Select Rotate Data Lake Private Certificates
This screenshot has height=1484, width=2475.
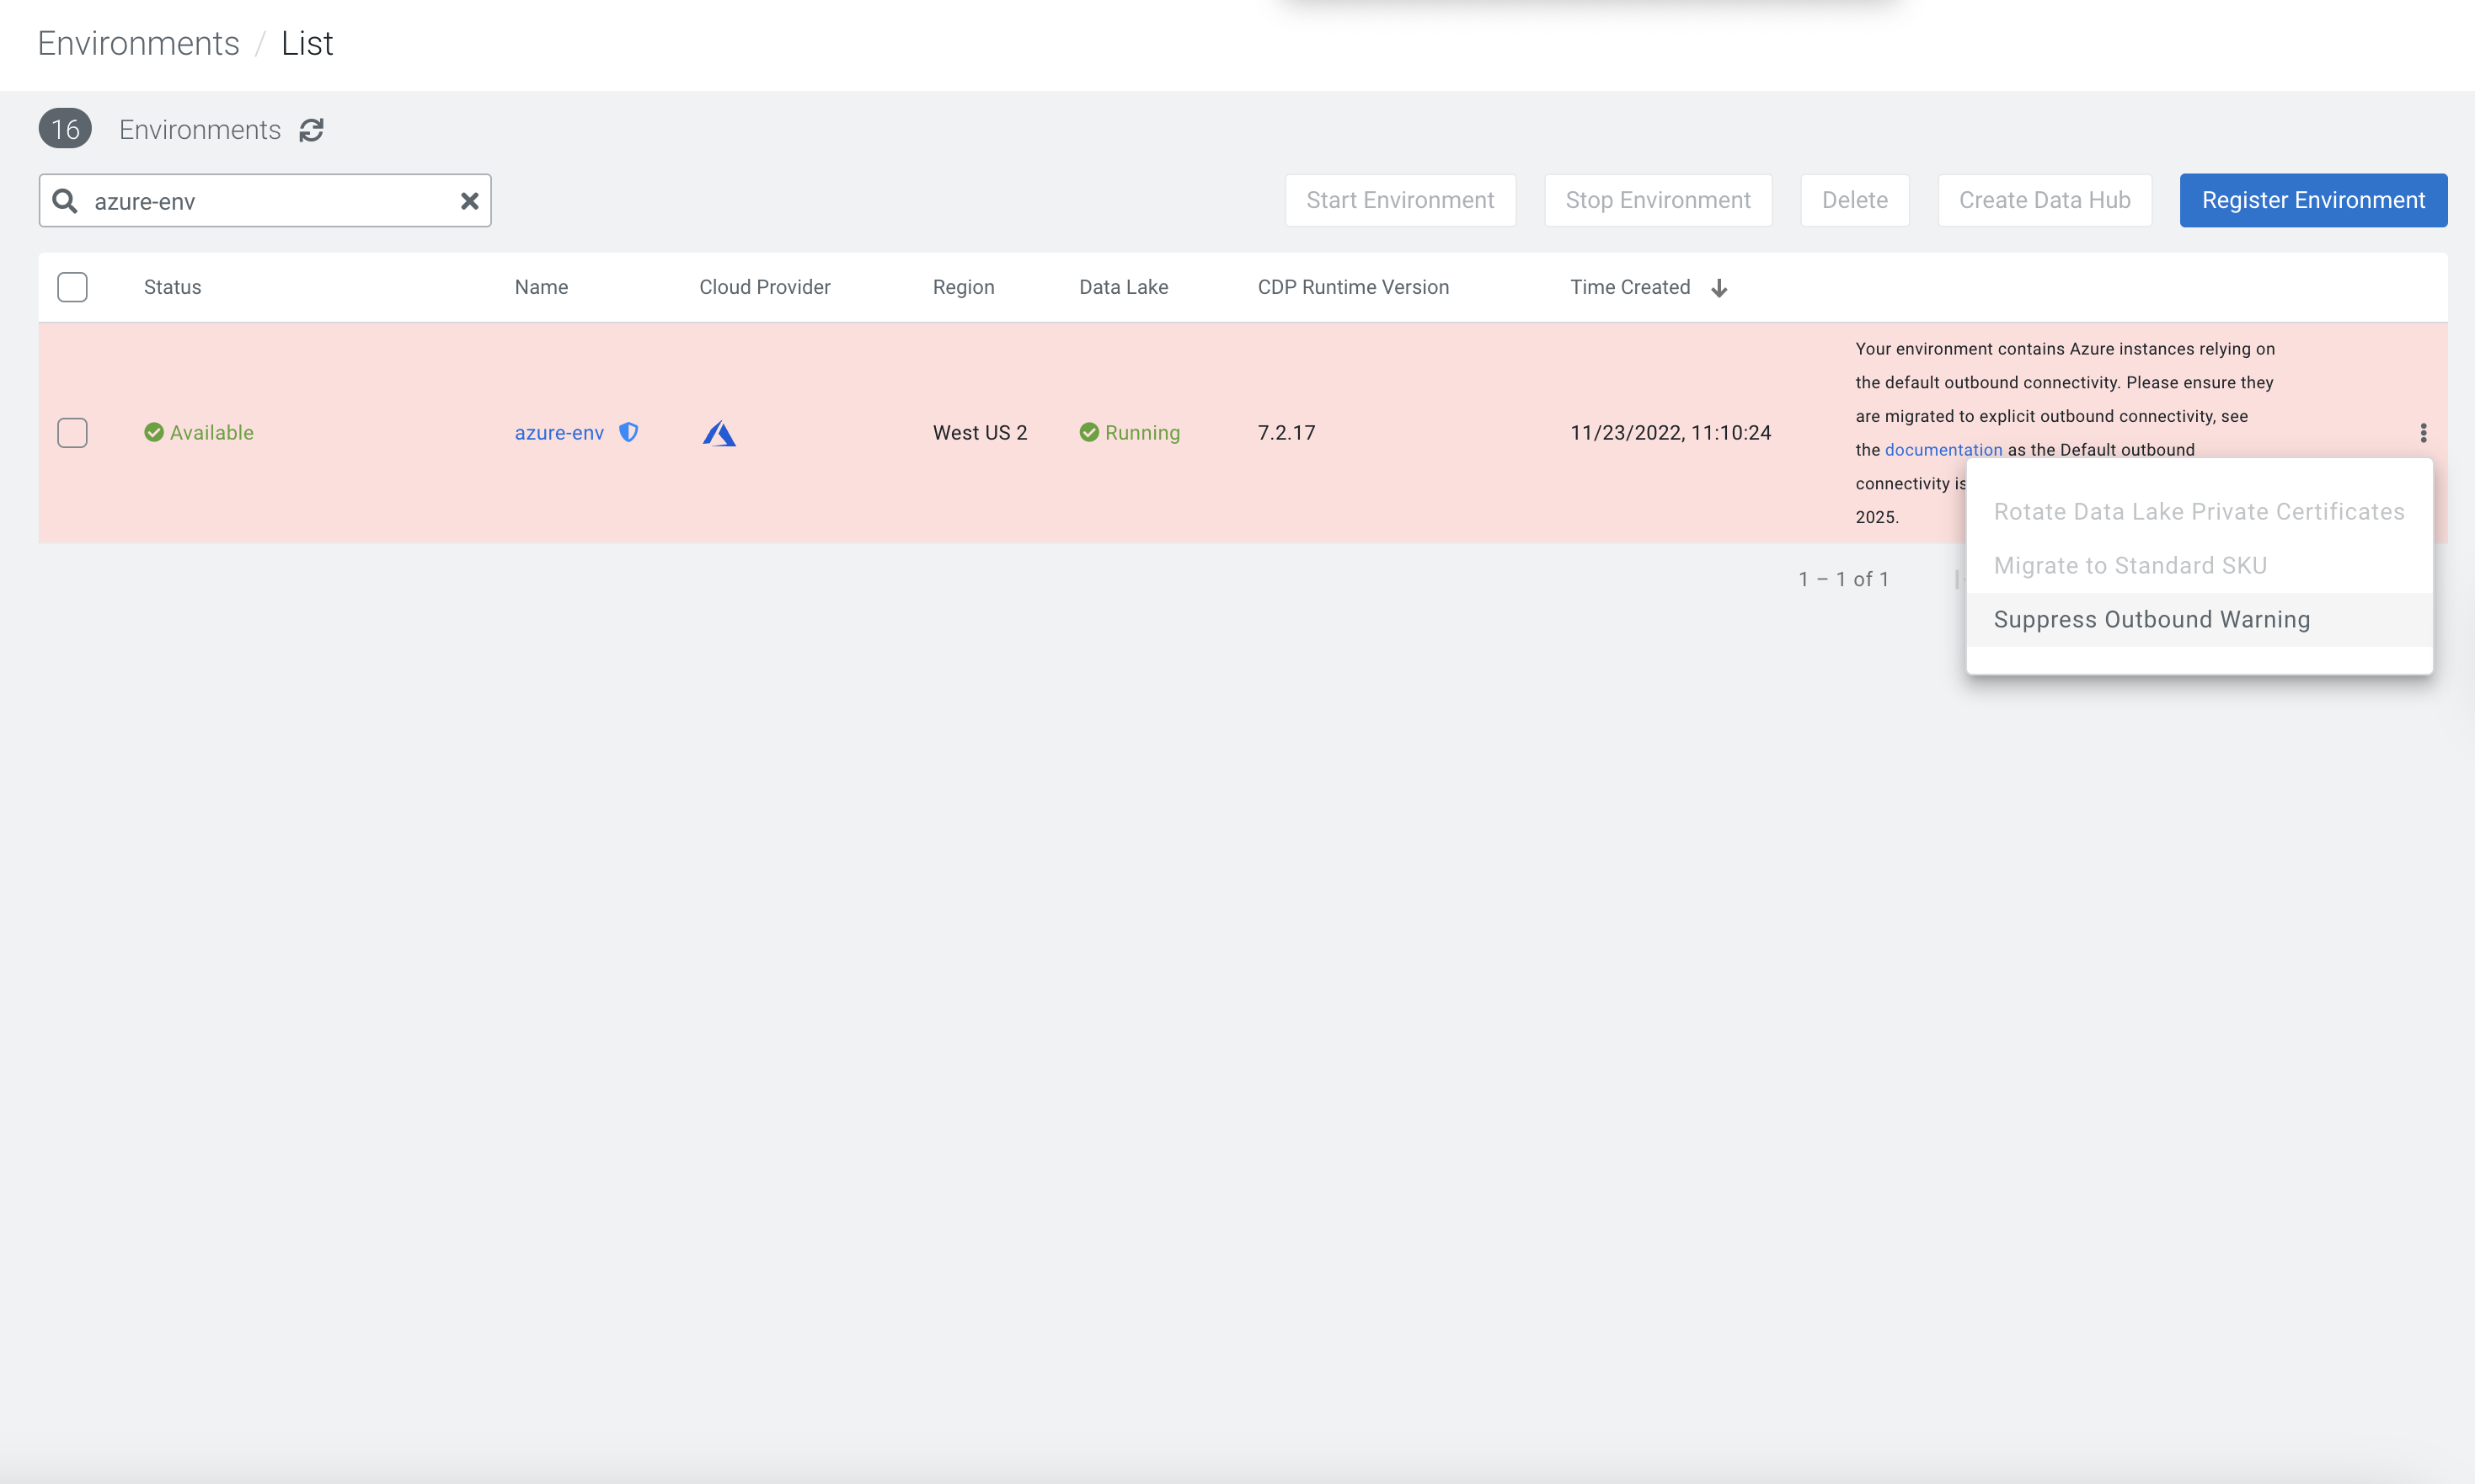[2199, 511]
